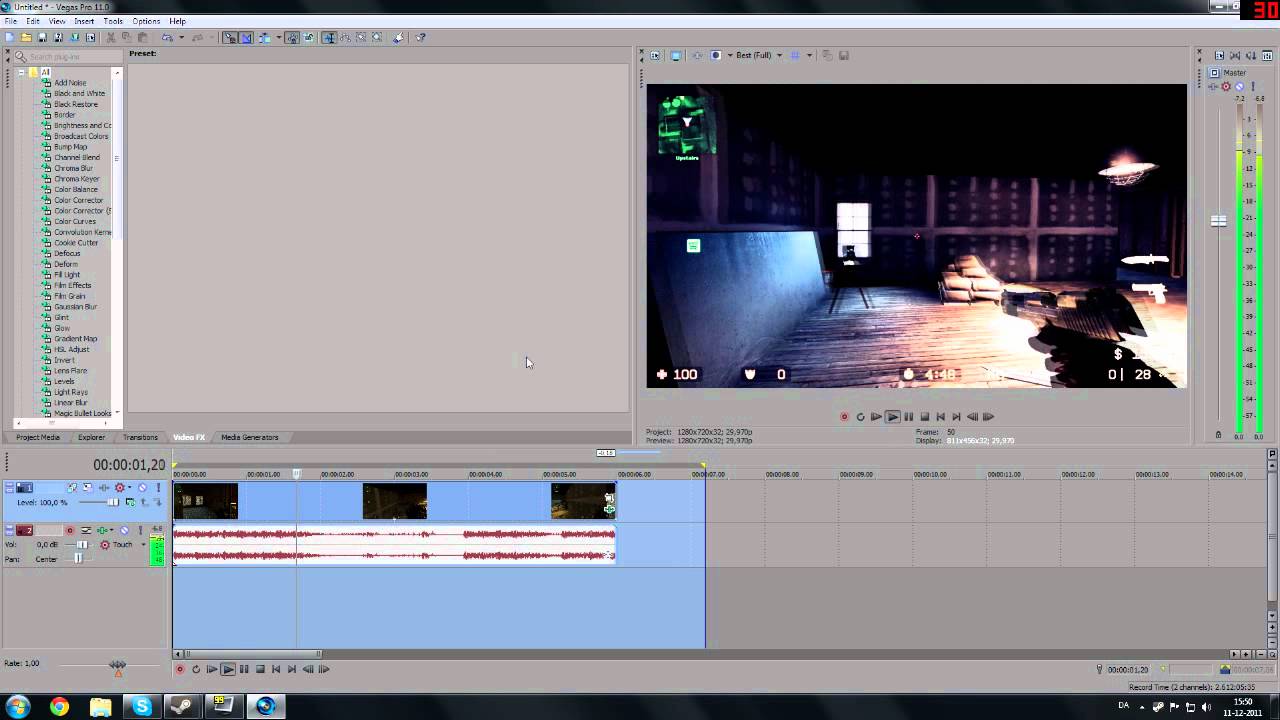Click the Stop button in timeline transport
The width and height of the screenshot is (1280, 720).
260,669
